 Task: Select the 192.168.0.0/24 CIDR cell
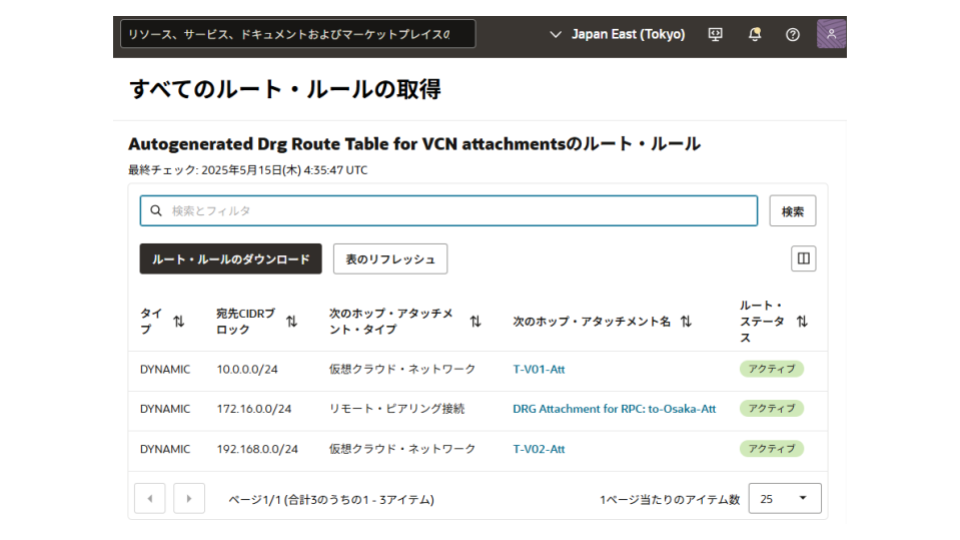257,449
